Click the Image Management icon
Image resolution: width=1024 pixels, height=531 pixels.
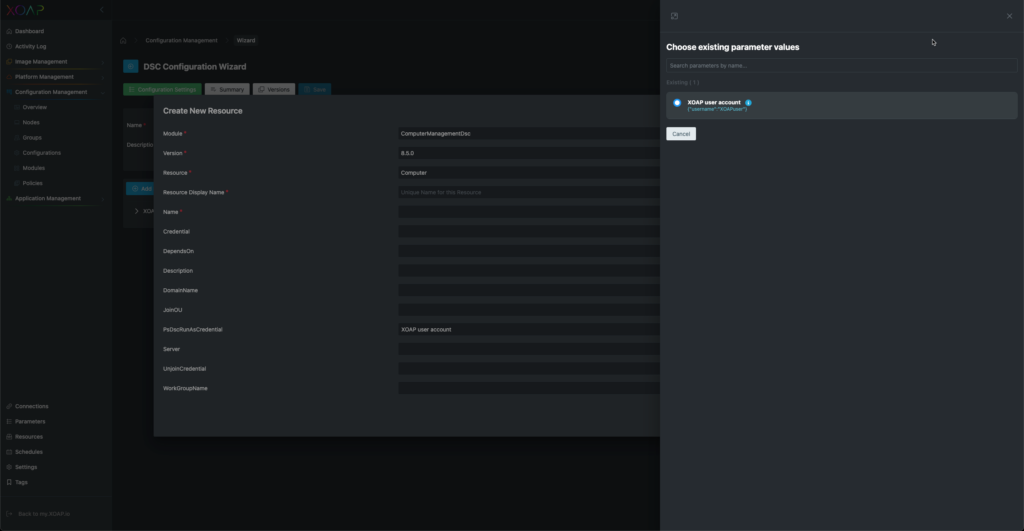click(9, 61)
